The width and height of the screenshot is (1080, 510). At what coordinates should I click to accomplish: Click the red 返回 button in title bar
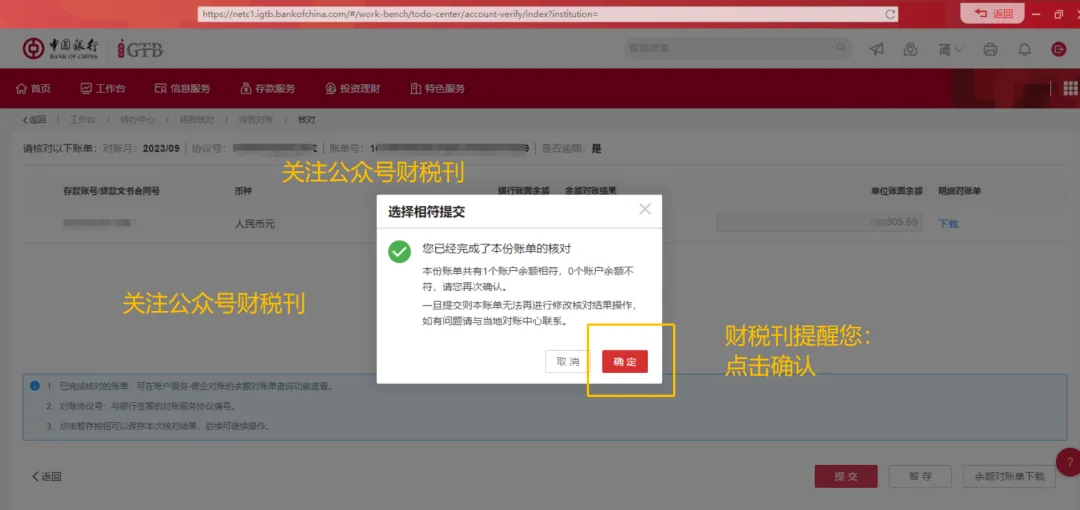[993, 14]
